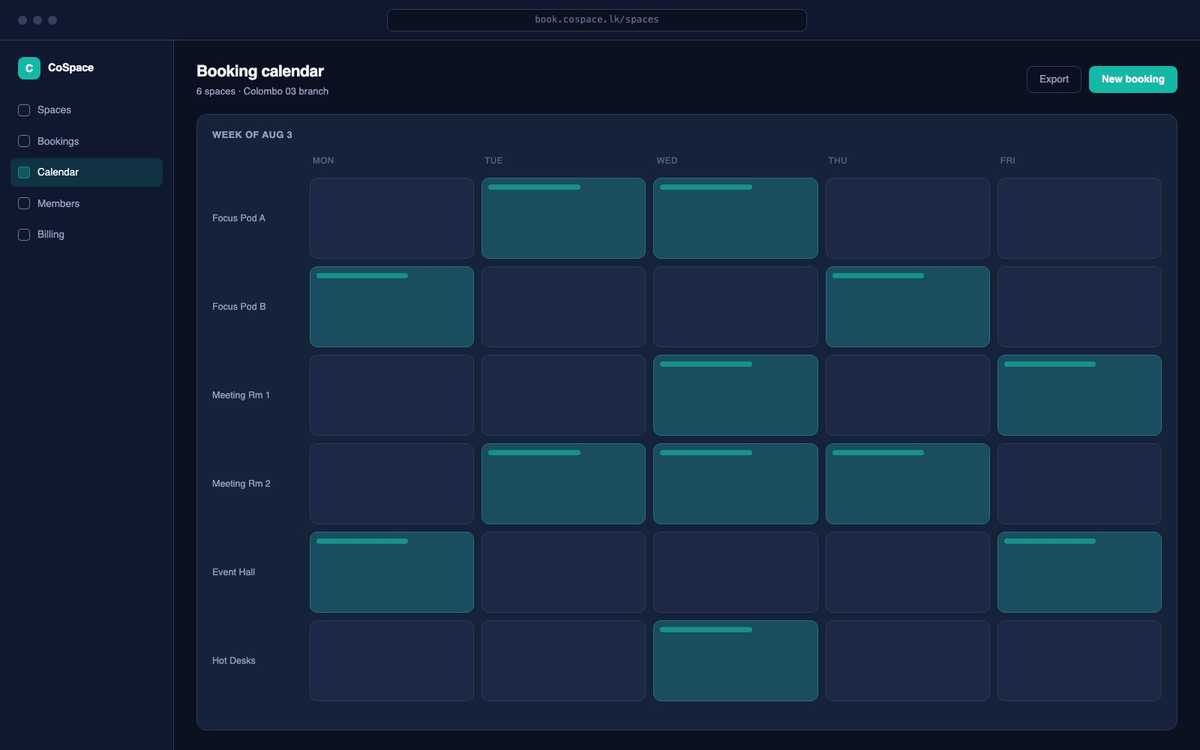
Task: Select the Meeting Rm 1 Thursday slot
Action: pos(908,395)
